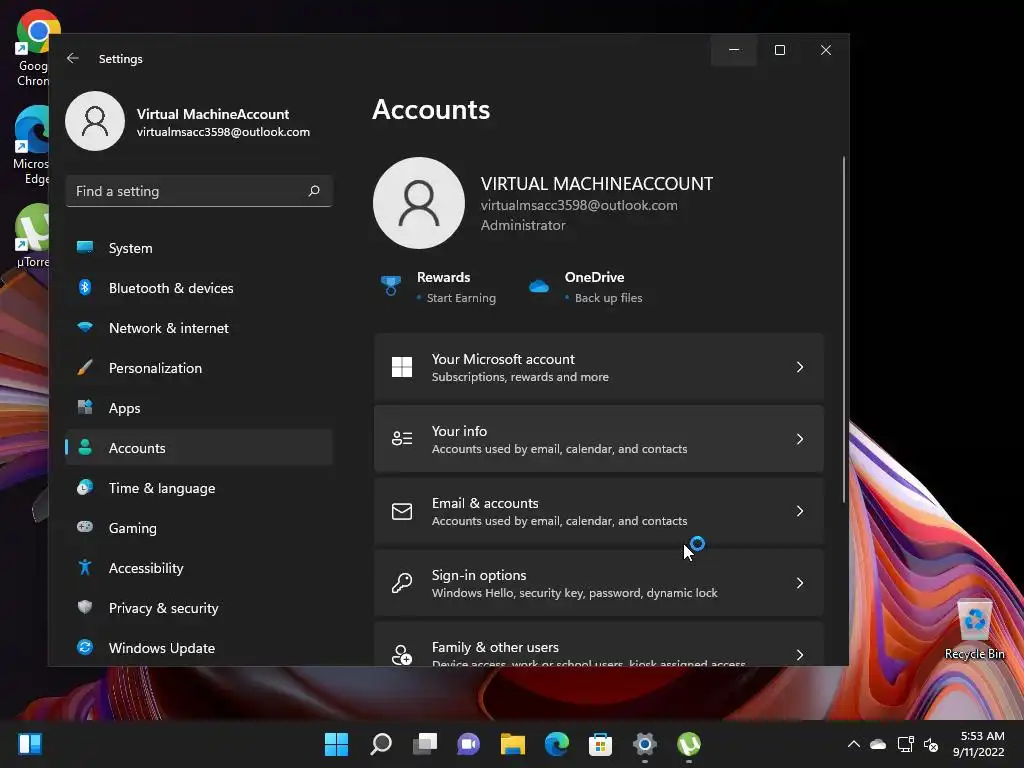Go back using the Settings back arrow
This screenshot has height=768, width=1024.
(x=72, y=58)
